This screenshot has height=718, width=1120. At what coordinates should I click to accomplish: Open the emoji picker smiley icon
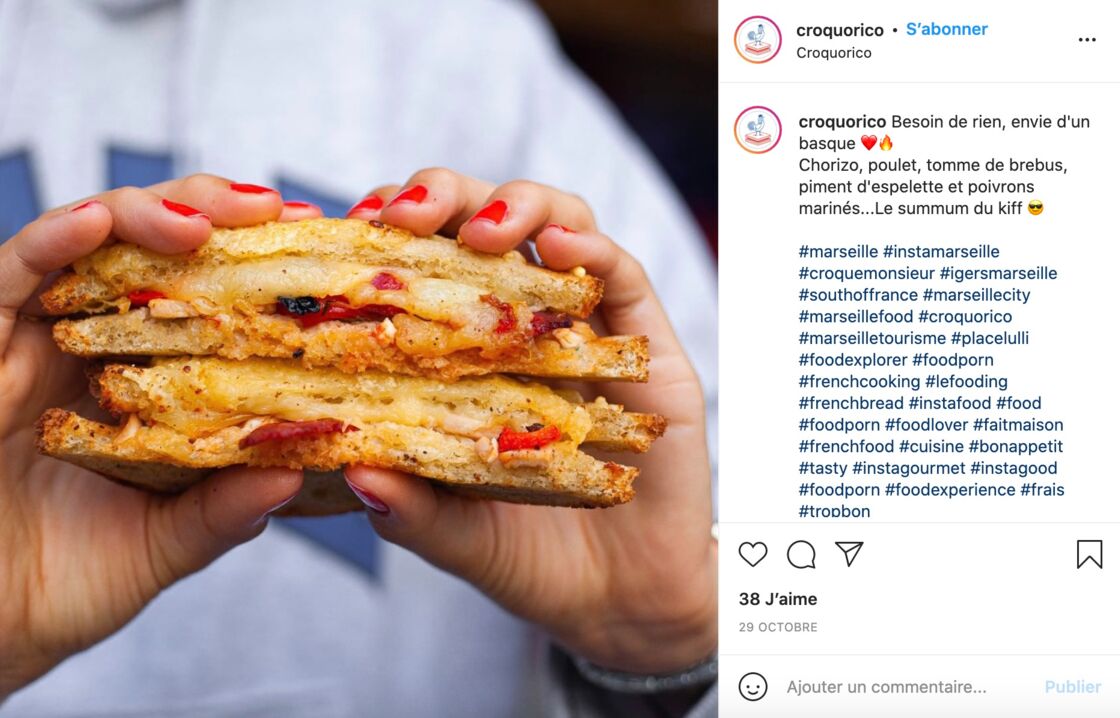[x=753, y=687]
